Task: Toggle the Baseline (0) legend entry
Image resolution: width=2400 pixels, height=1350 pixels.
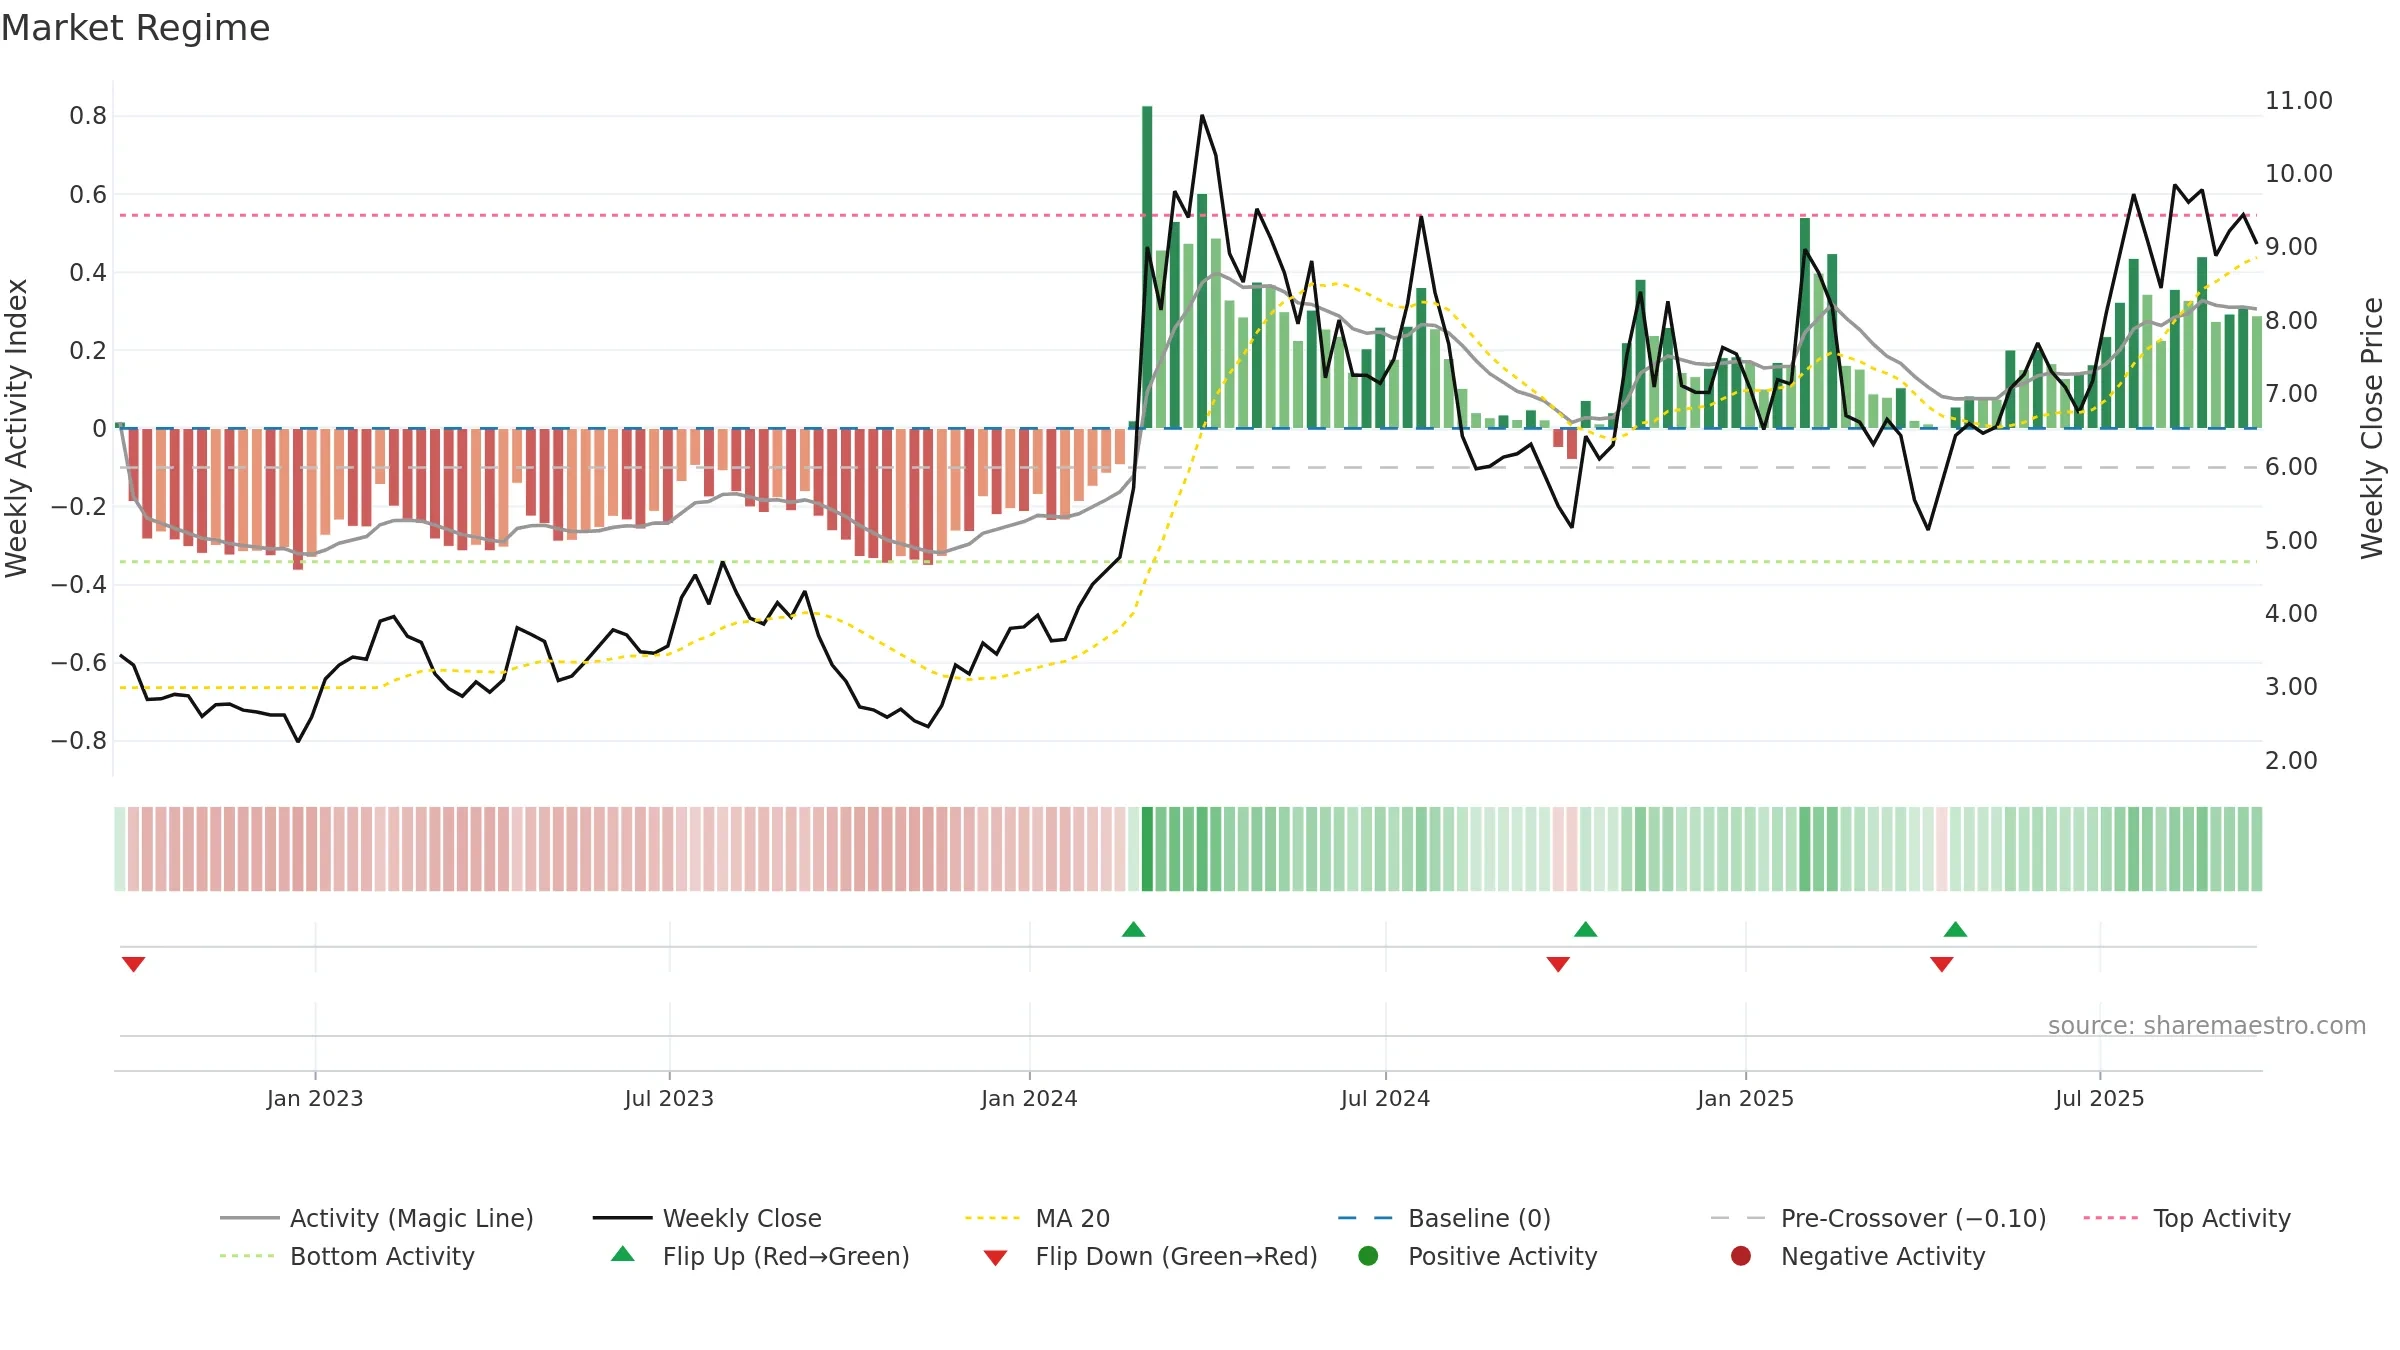Action: click(1444, 1218)
